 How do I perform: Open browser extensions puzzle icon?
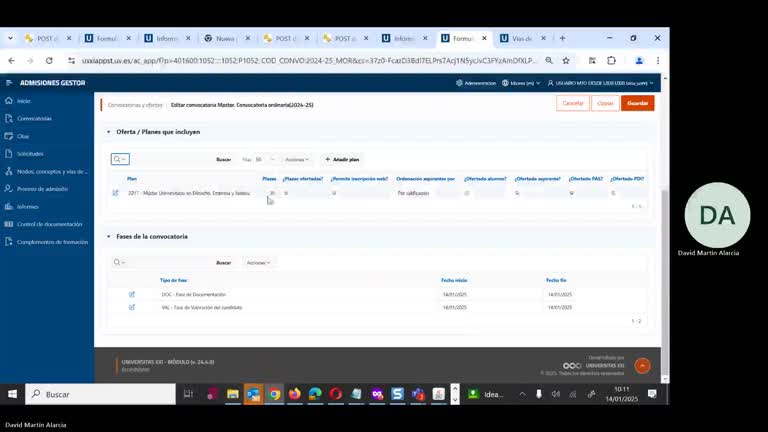click(611, 61)
